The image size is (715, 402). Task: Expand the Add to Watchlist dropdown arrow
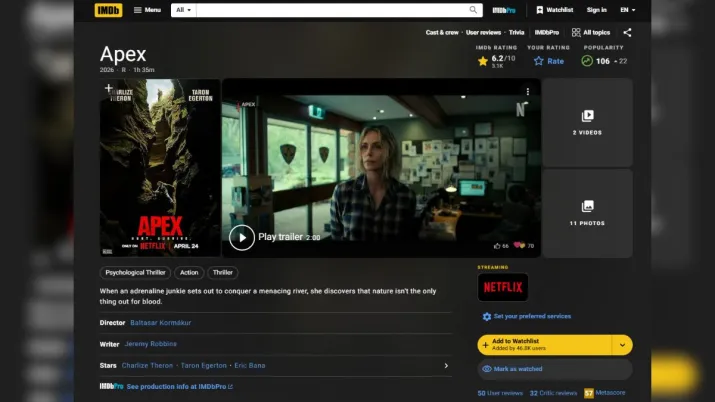tap(622, 345)
